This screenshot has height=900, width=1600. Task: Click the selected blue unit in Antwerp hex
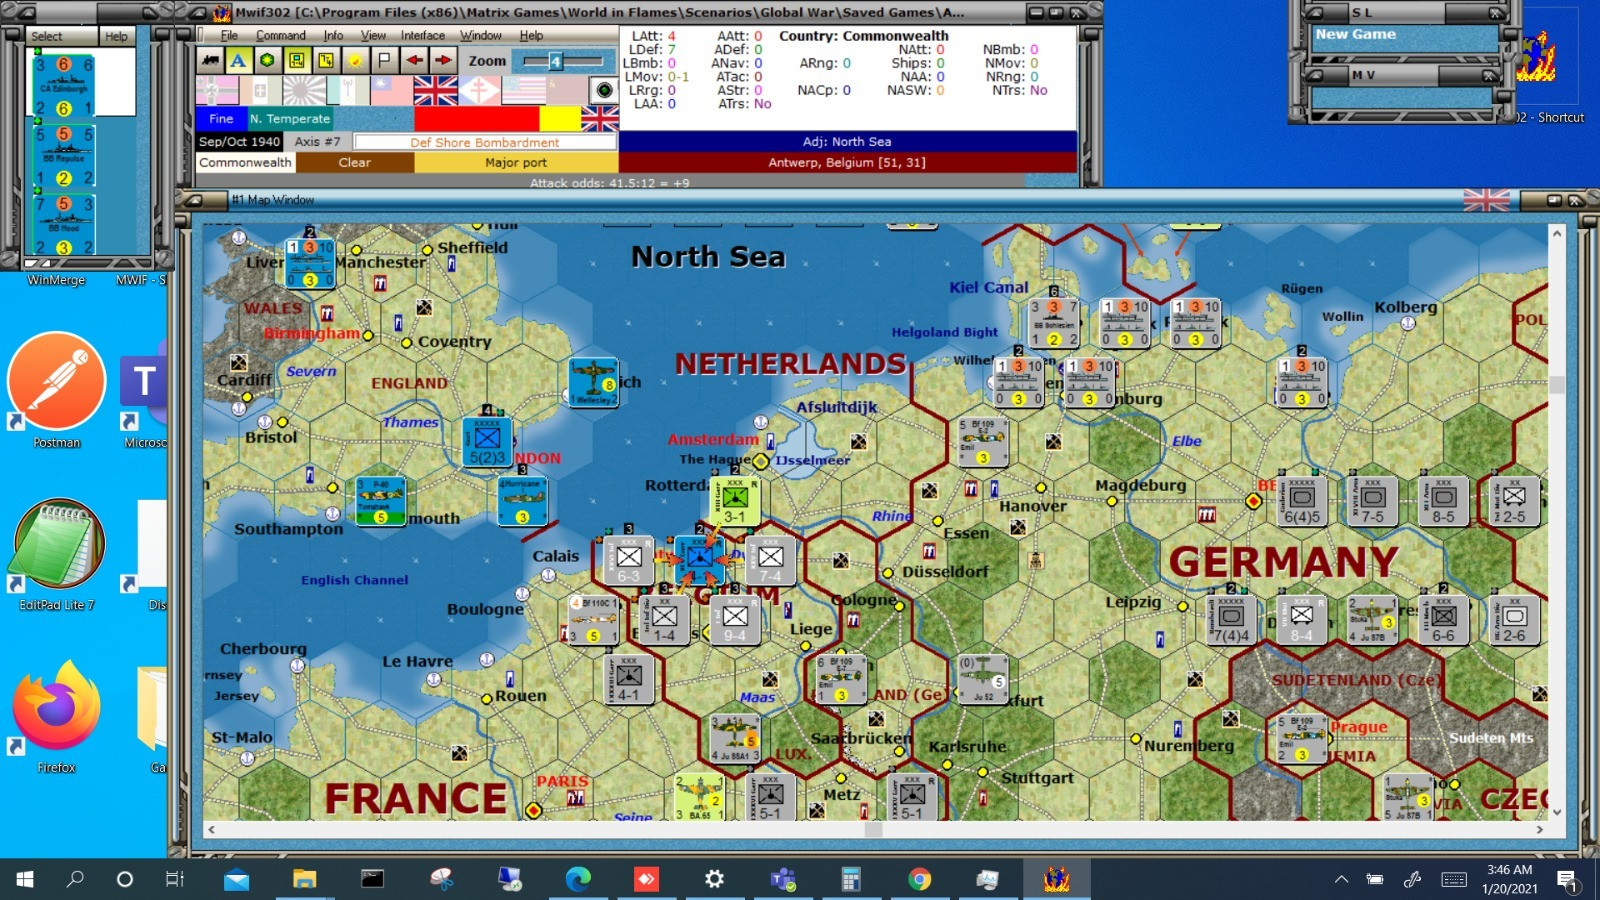coord(699,561)
